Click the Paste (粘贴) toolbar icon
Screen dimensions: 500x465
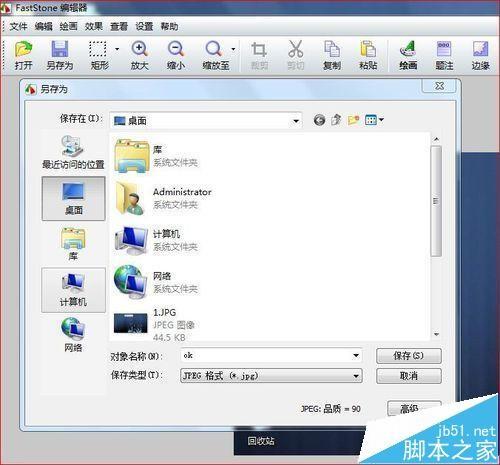coord(368,55)
